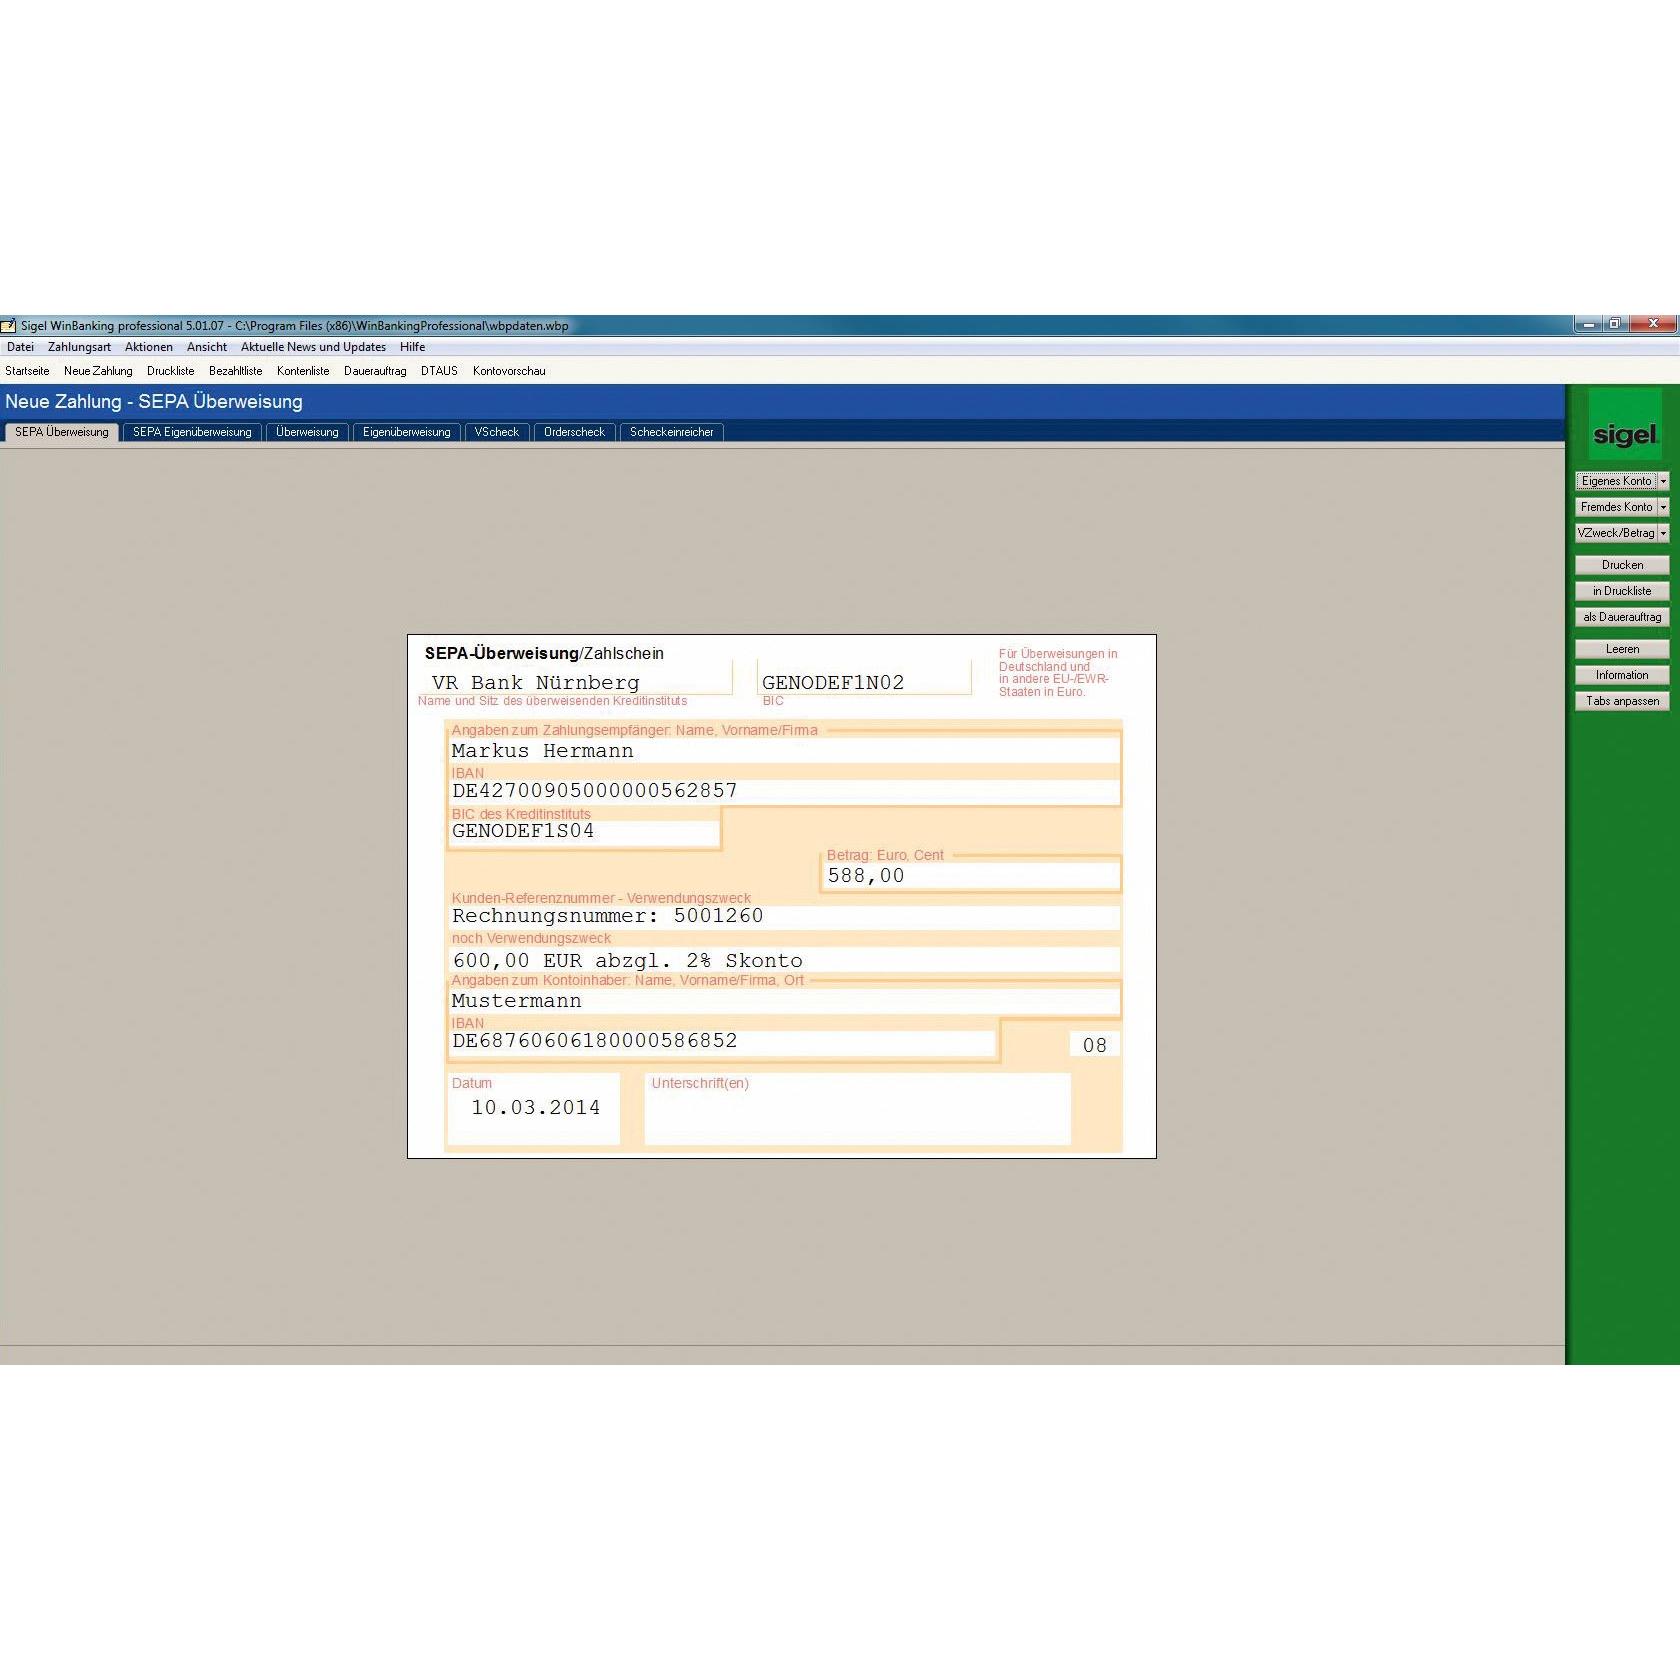
Task: Expand the Eigenes Konto dropdown arrow
Action: click(1663, 481)
